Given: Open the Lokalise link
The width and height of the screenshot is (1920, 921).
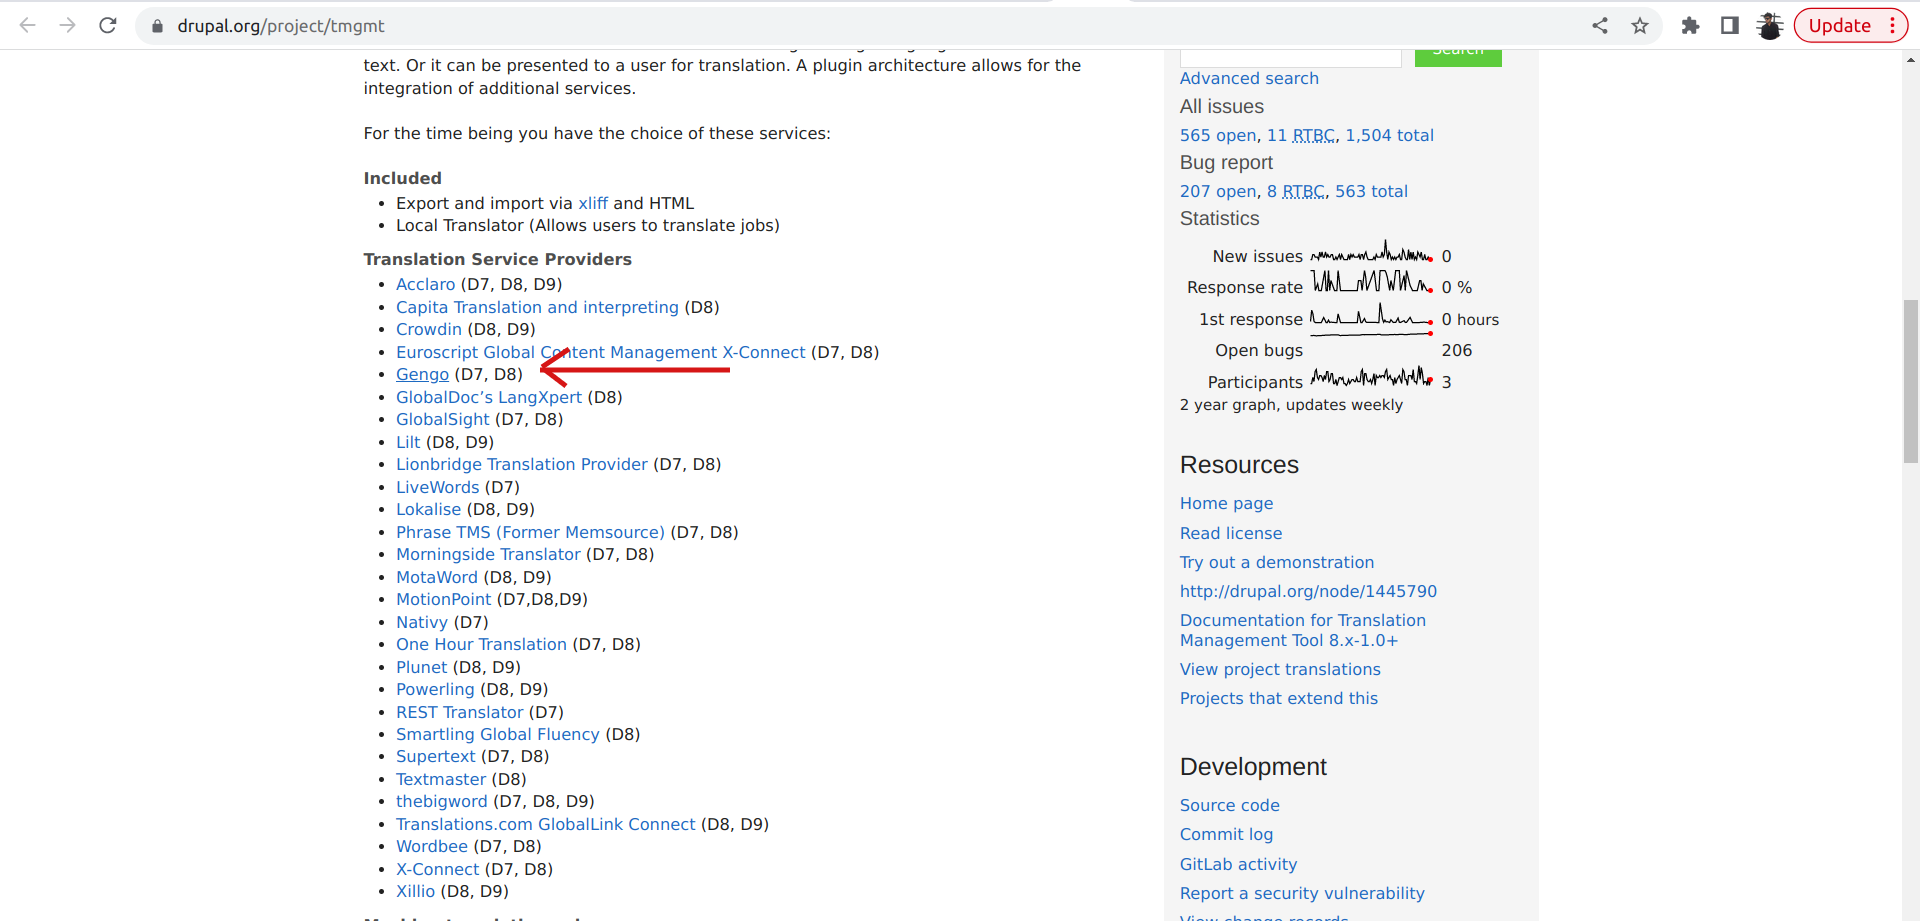Looking at the screenshot, I should click(x=428, y=509).
